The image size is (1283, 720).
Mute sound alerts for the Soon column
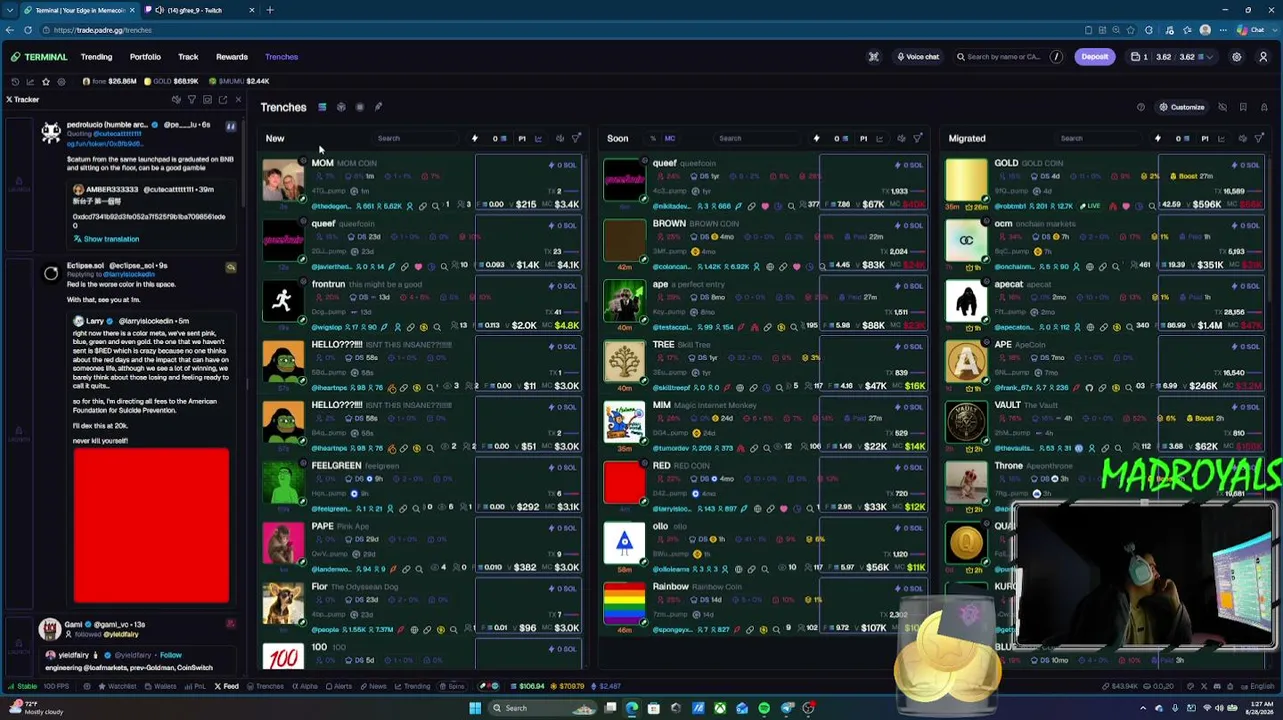click(901, 139)
